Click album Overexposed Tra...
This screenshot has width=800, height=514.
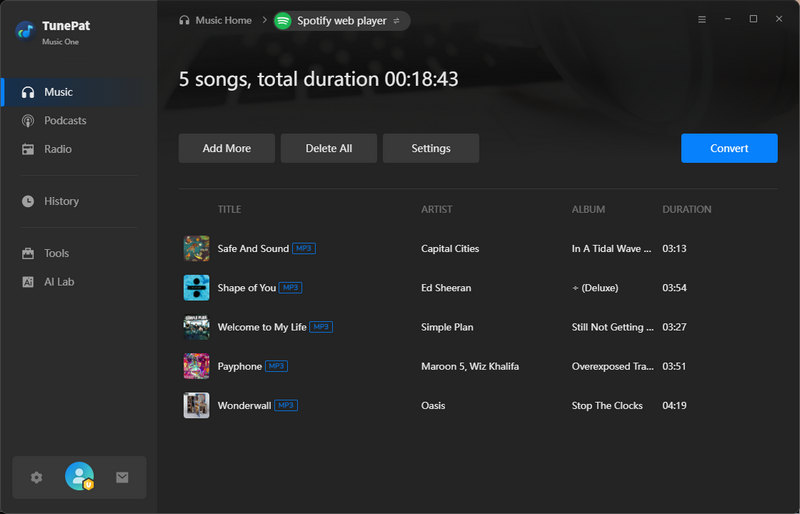(x=612, y=366)
